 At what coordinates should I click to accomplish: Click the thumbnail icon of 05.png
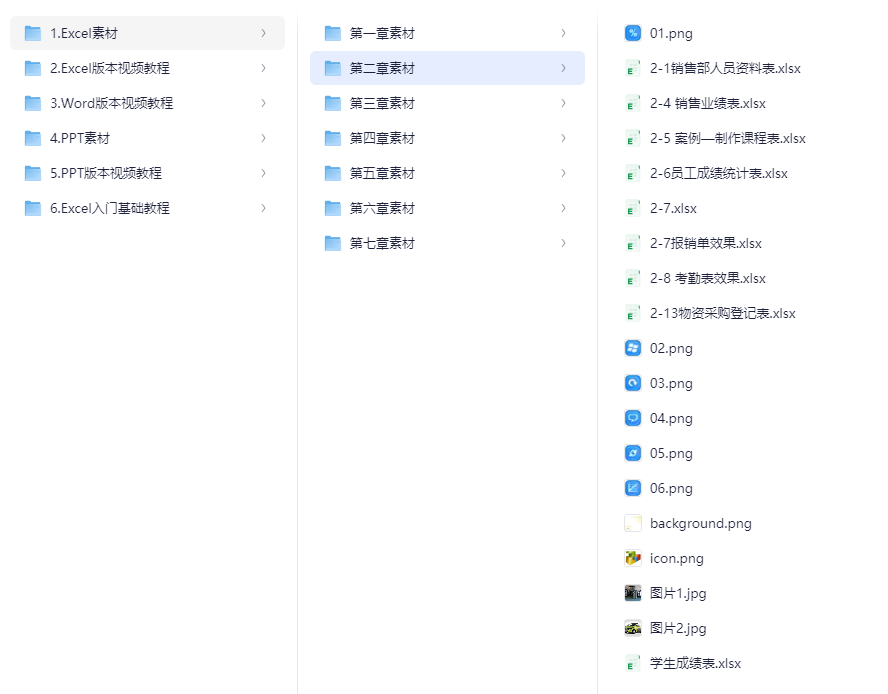coord(633,453)
